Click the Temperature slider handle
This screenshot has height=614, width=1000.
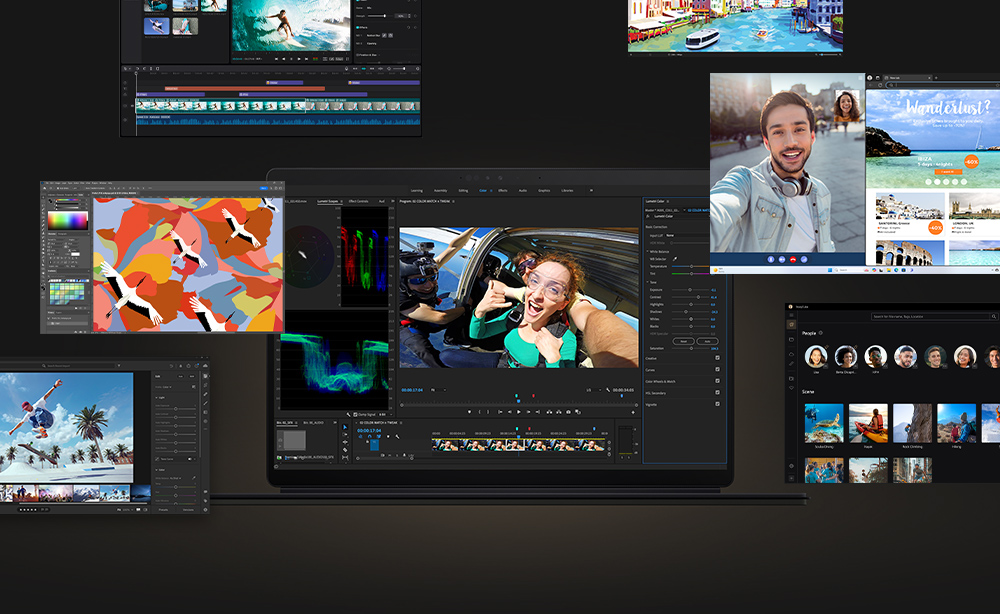pos(692,266)
